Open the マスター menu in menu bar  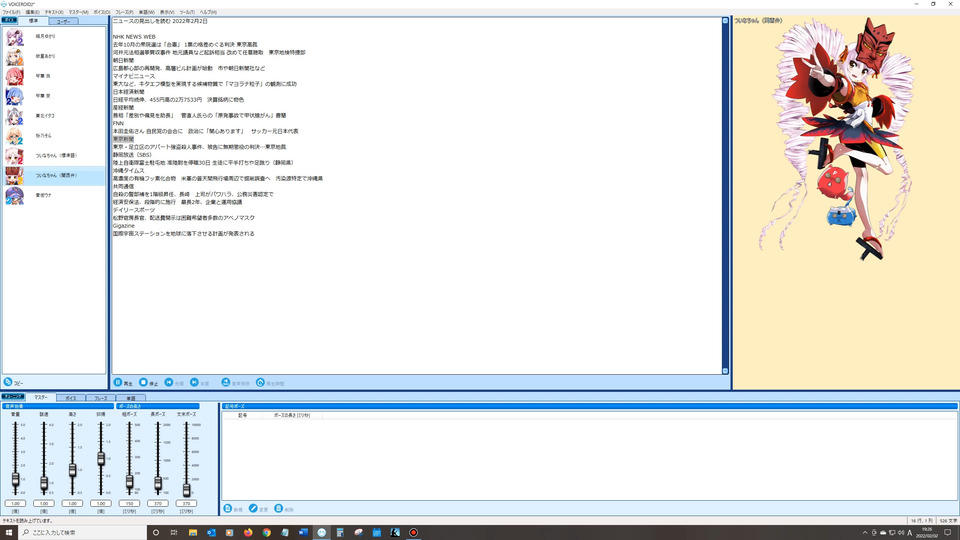pyautogui.click(x=78, y=12)
